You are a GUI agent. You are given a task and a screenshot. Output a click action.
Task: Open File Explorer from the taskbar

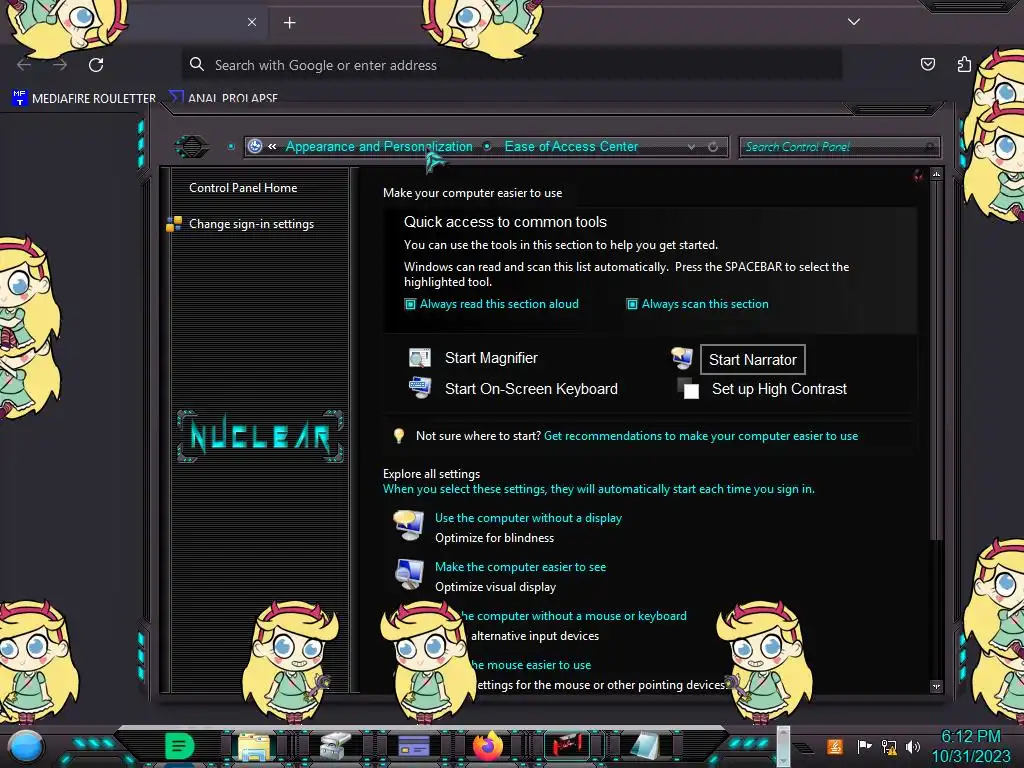(254, 746)
